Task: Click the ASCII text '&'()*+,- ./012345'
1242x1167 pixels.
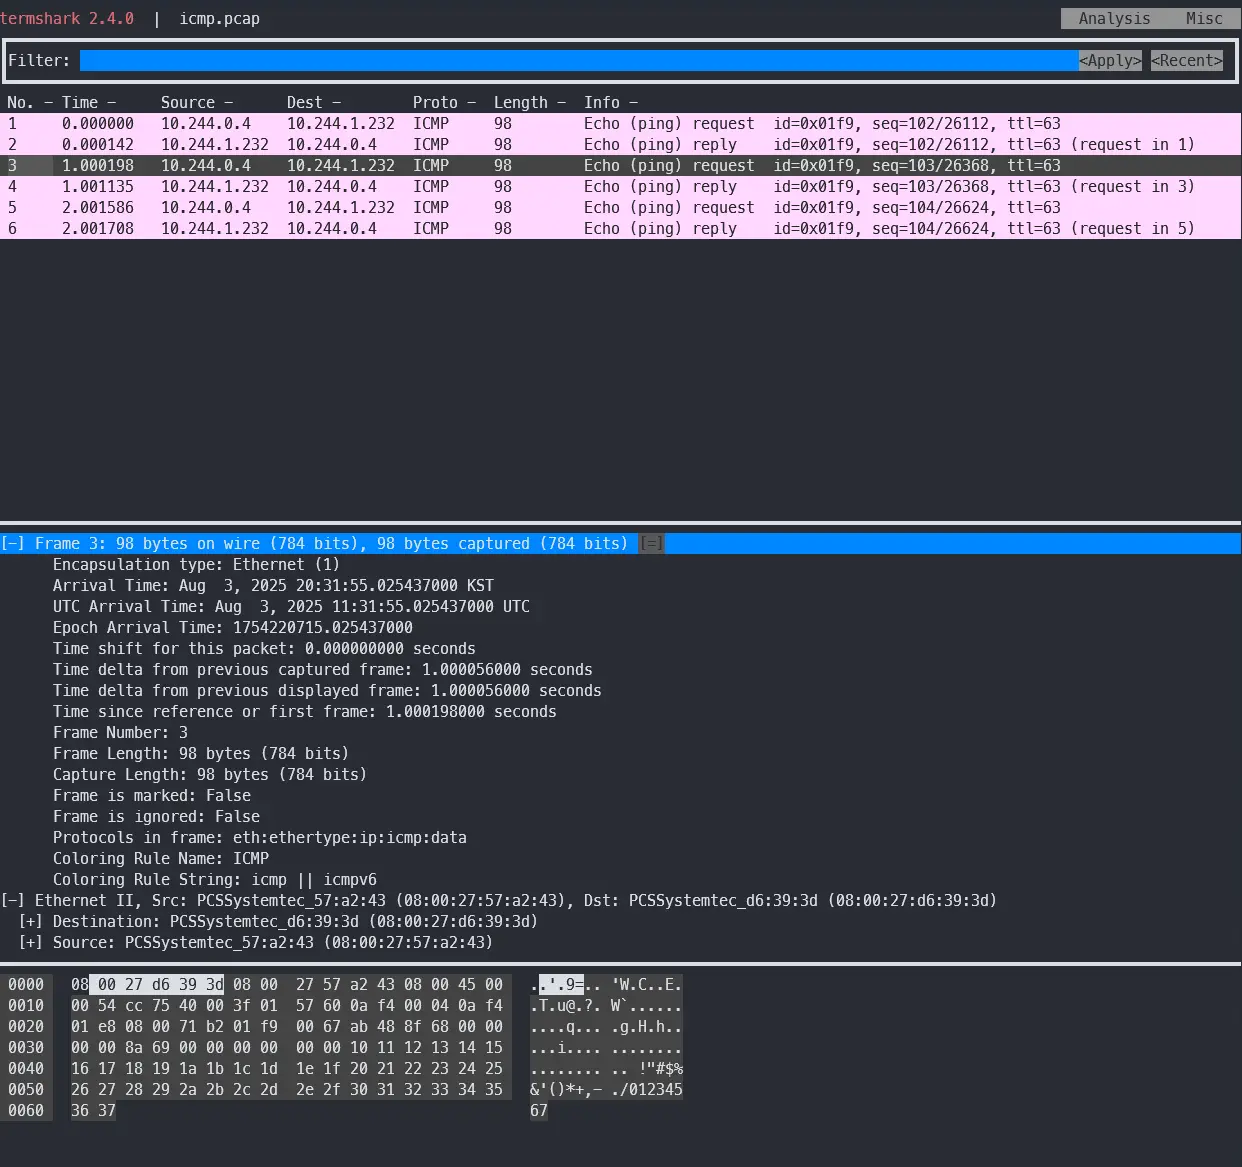Action: 606,1089
